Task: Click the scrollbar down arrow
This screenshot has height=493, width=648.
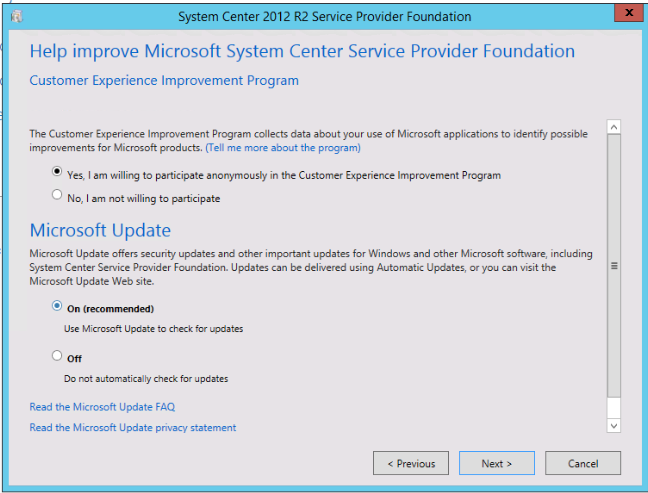Action: (x=614, y=426)
